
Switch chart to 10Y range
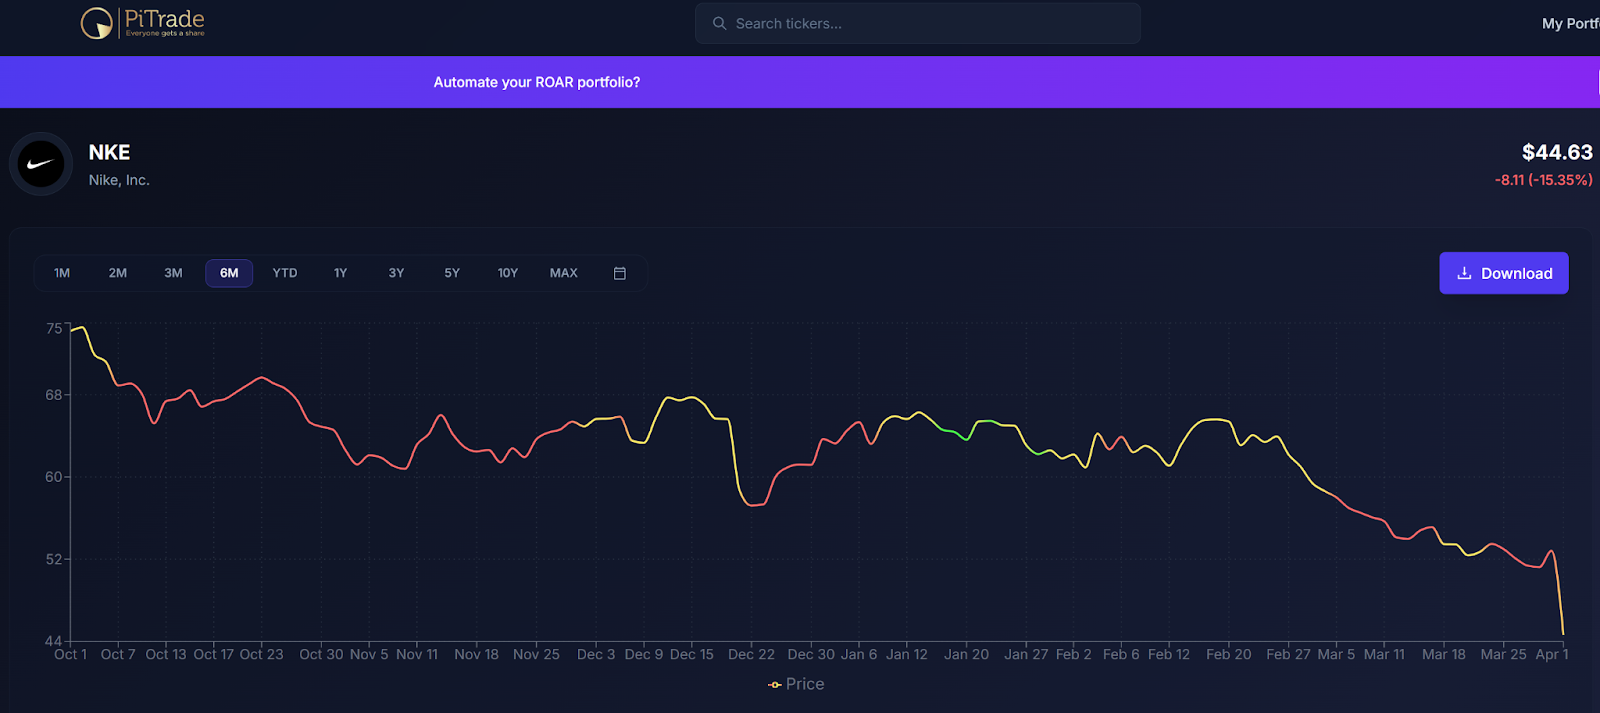click(x=508, y=273)
